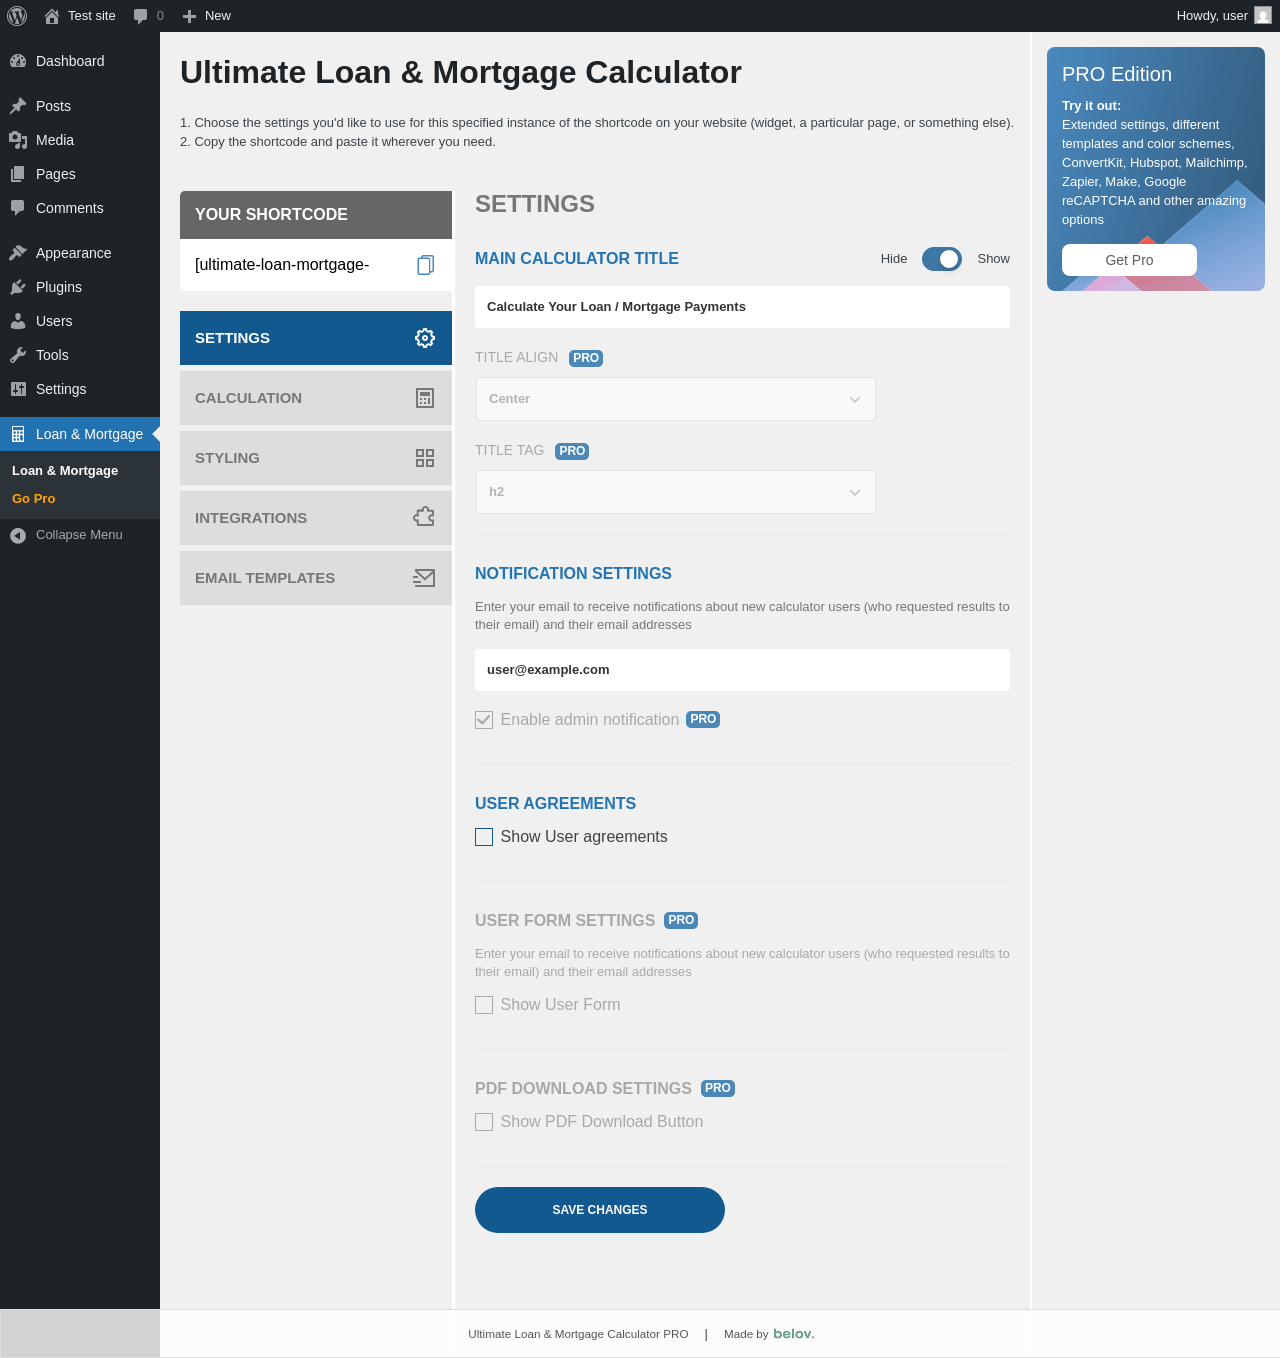Click the notification email input field
This screenshot has width=1280, height=1358.
point(742,670)
